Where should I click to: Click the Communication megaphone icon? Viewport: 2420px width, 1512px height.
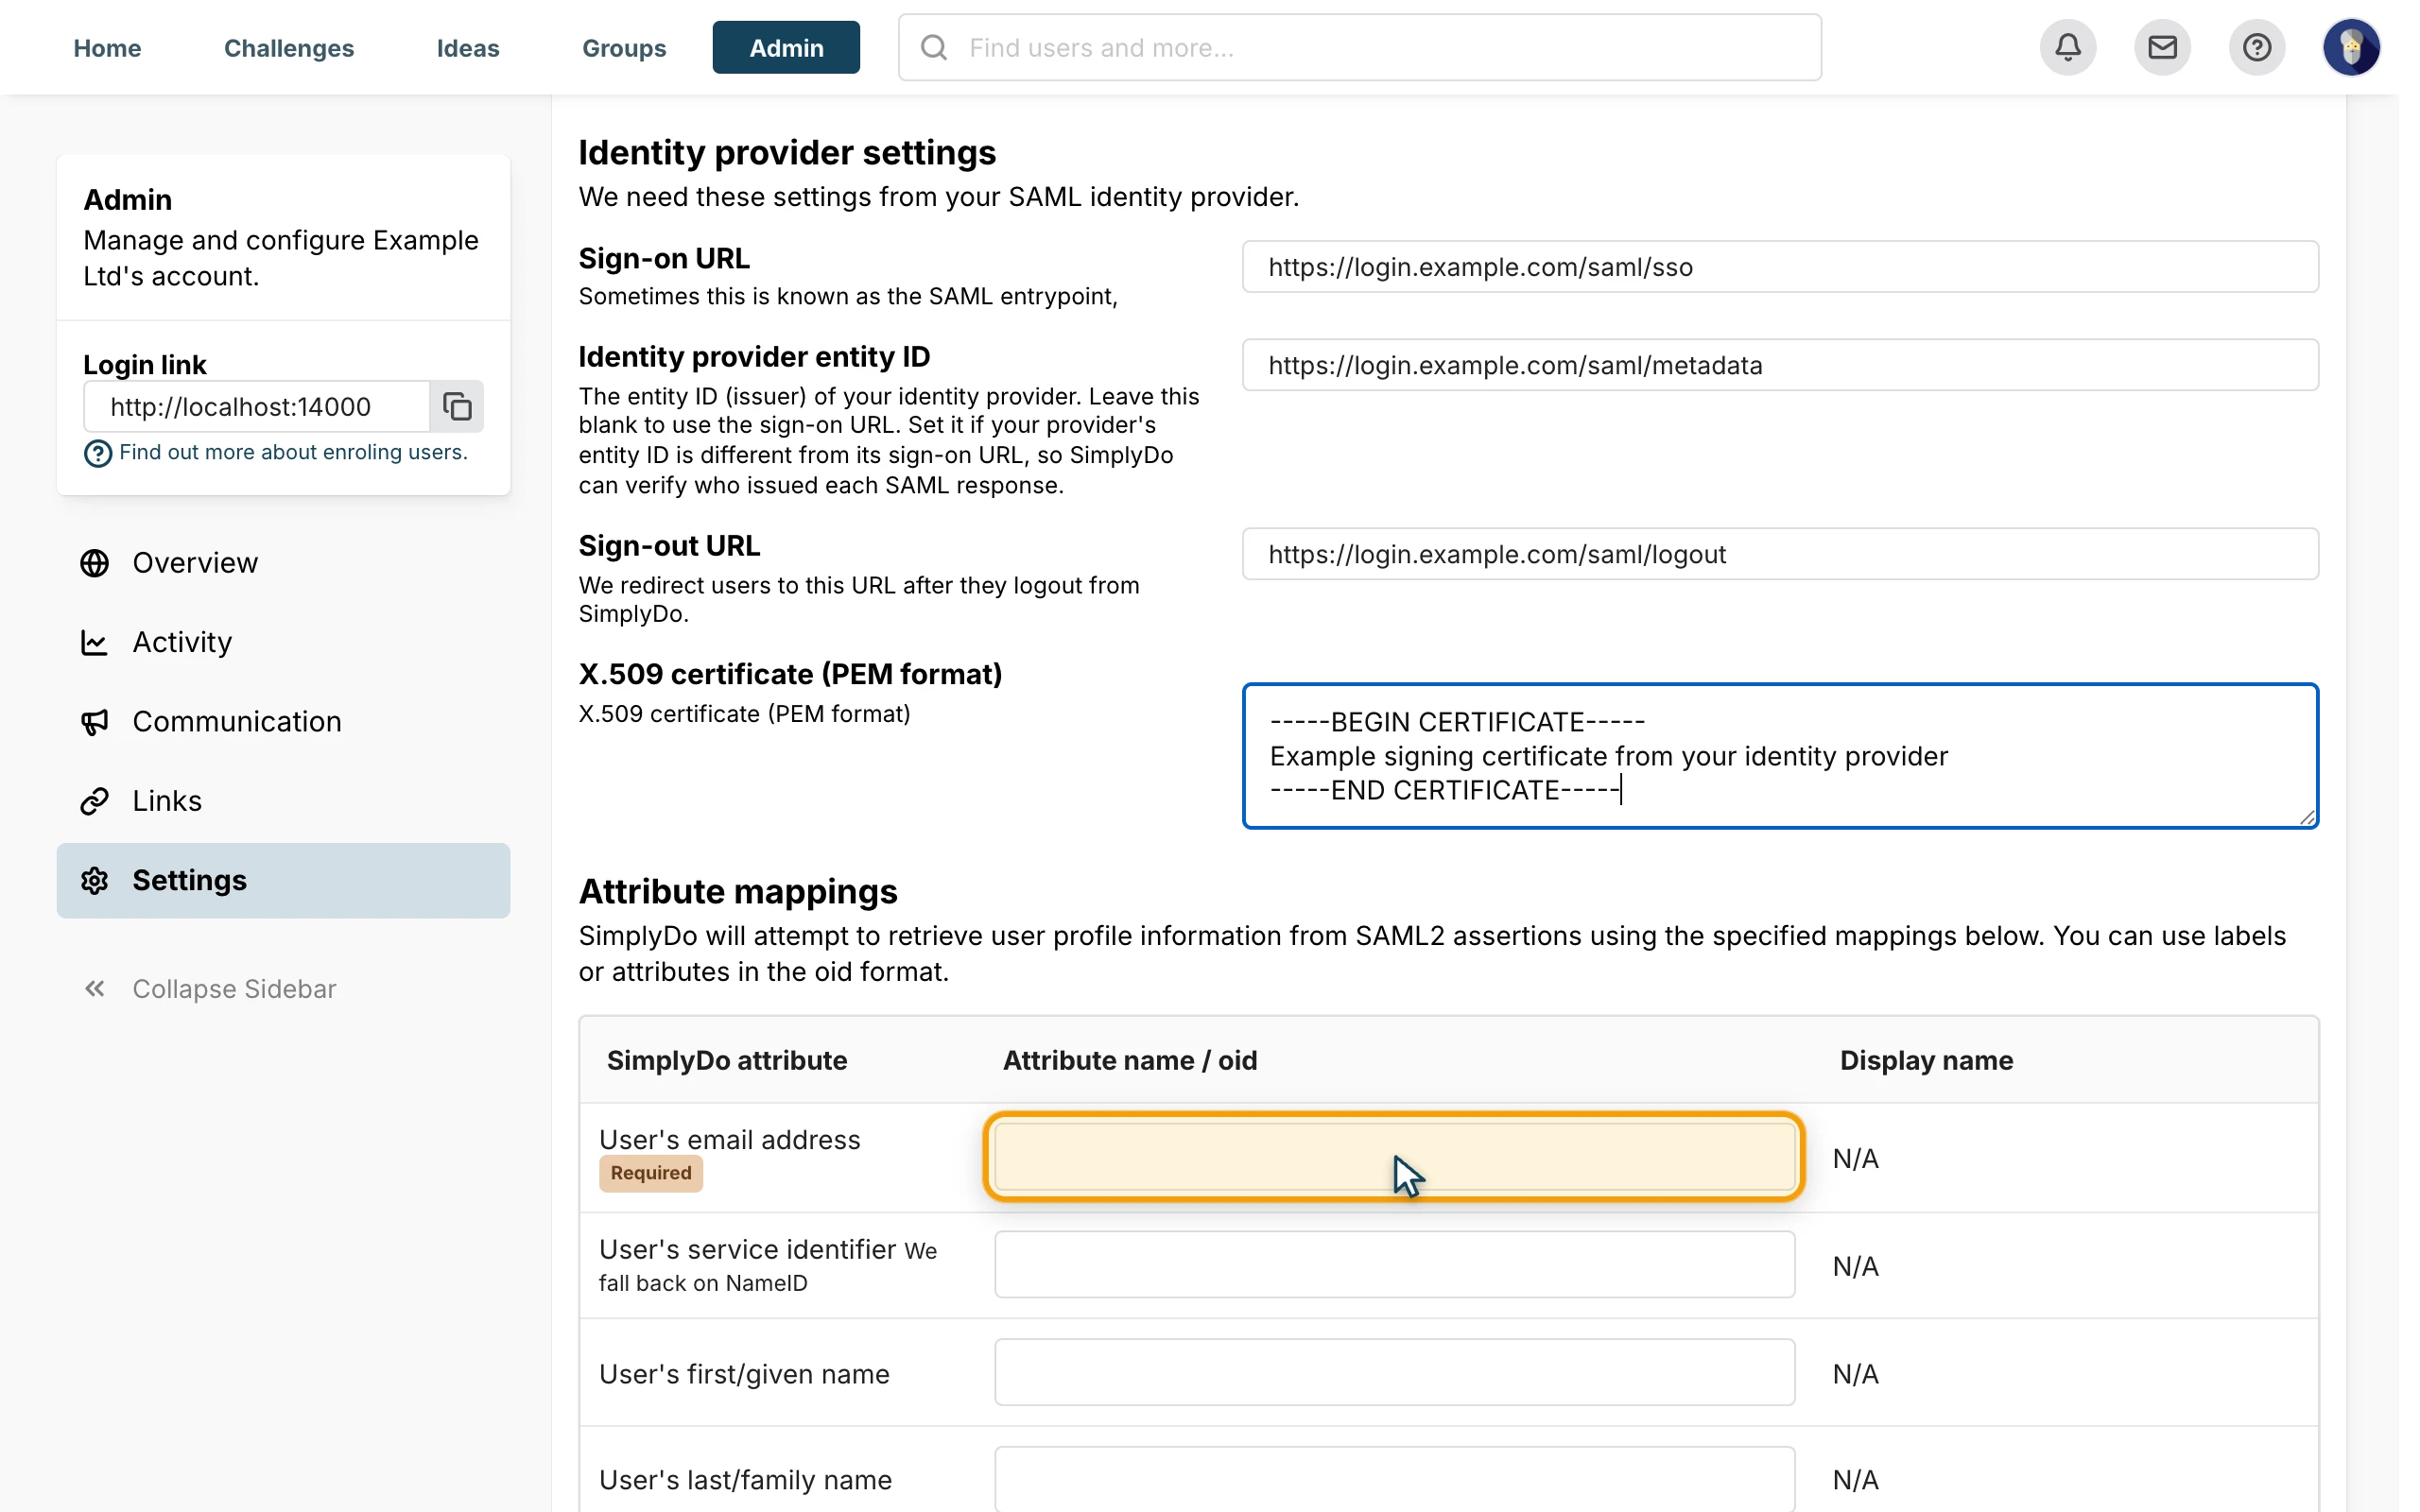point(95,722)
